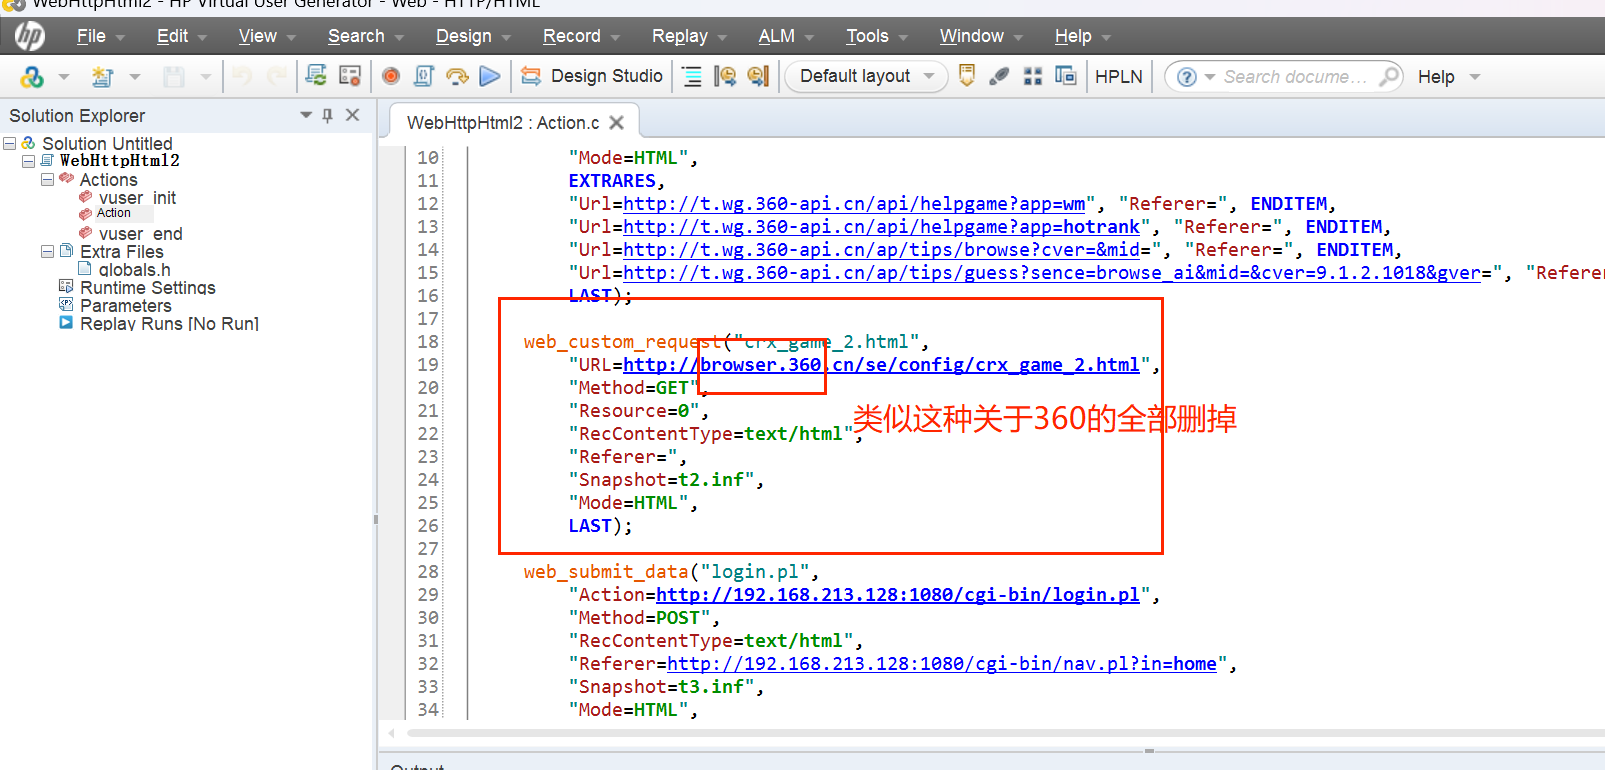This screenshot has width=1605, height=770.
Task: Open the Add to Solution dropdown arrow
Action: coord(64,77)
